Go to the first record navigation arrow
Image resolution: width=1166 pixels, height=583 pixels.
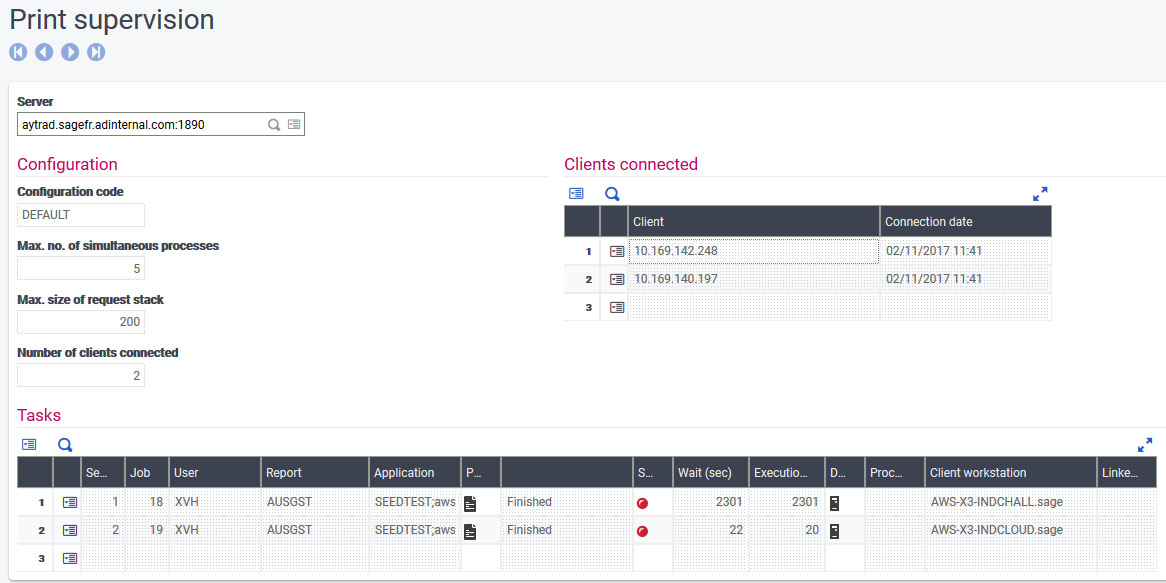(18, 52)
